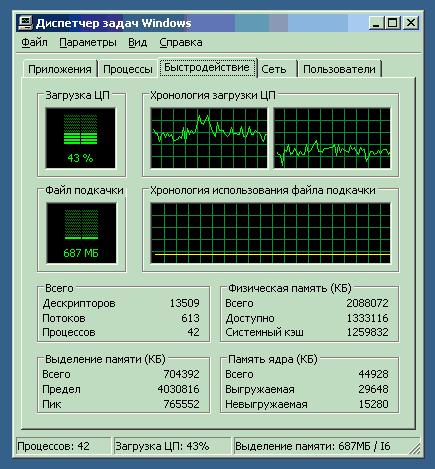
Task: Click the Память ядра (КБ) group label
Action: point(272,359)
